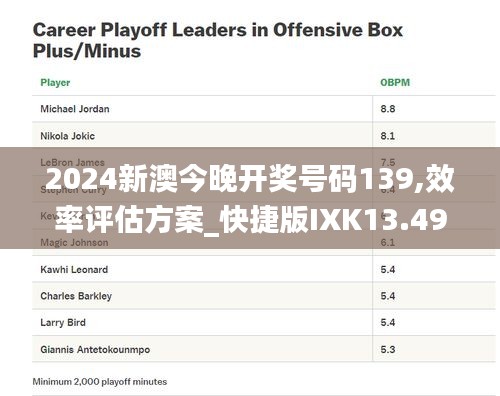500x396 pixels.
Task: Select the Michael Jordan row
Action: tap(264, 109)
